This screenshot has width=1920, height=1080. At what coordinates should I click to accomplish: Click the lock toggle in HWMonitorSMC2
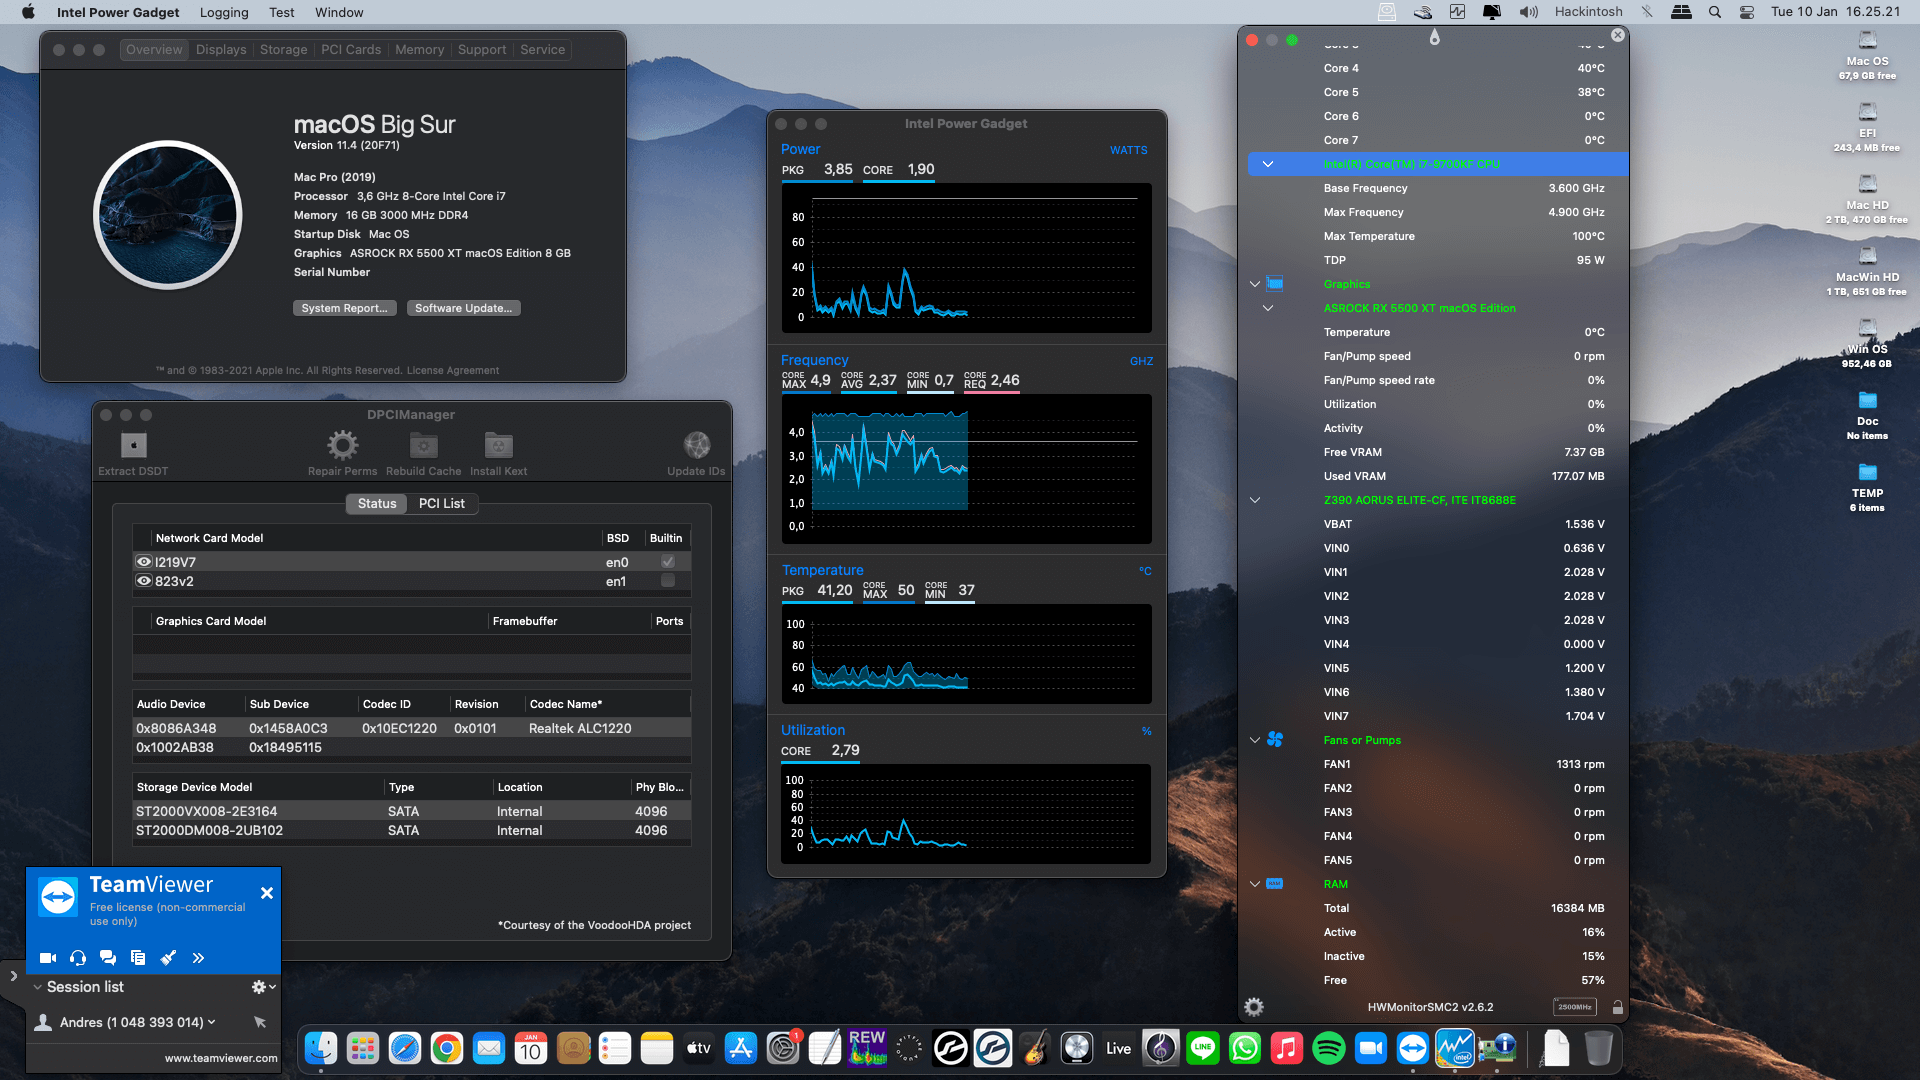point(1618,1007)
